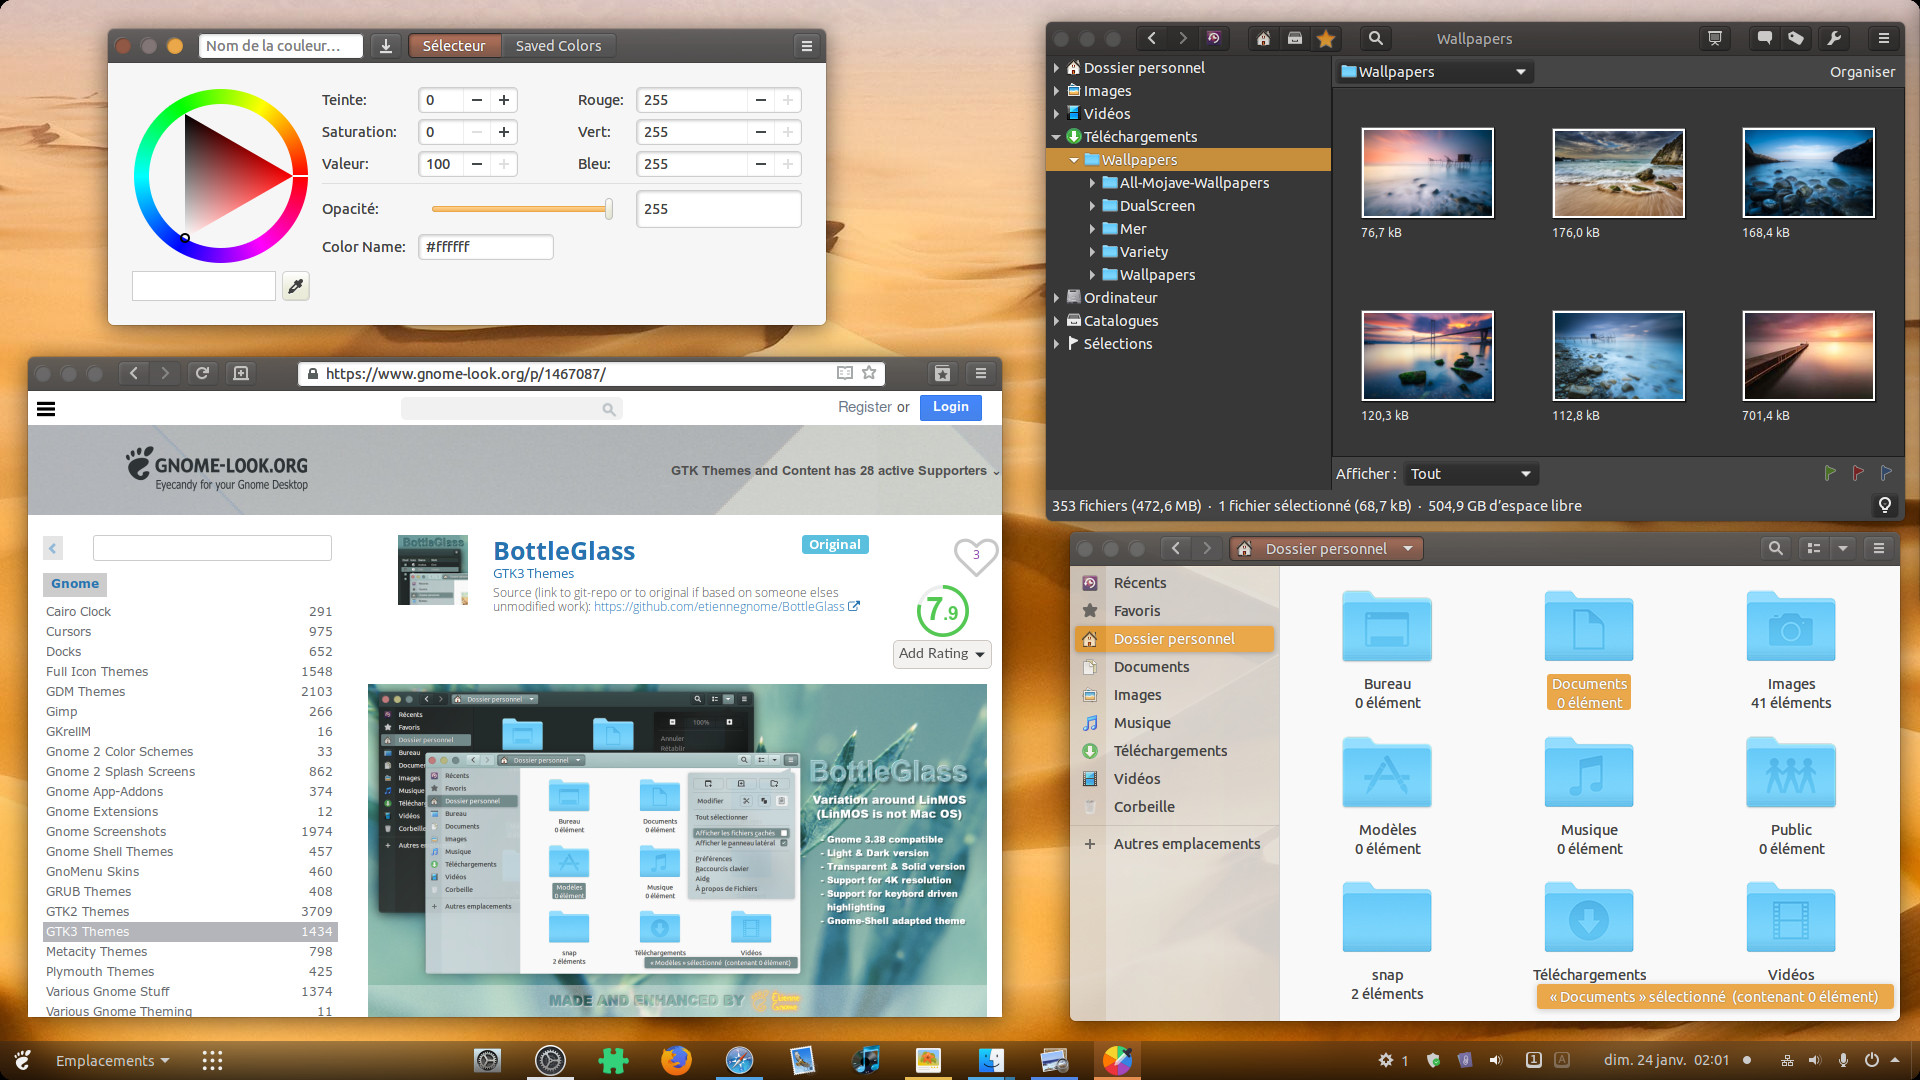Select Récents in file manager sidebar
The image size is (1920, 1080).
tap(1174, 583)
